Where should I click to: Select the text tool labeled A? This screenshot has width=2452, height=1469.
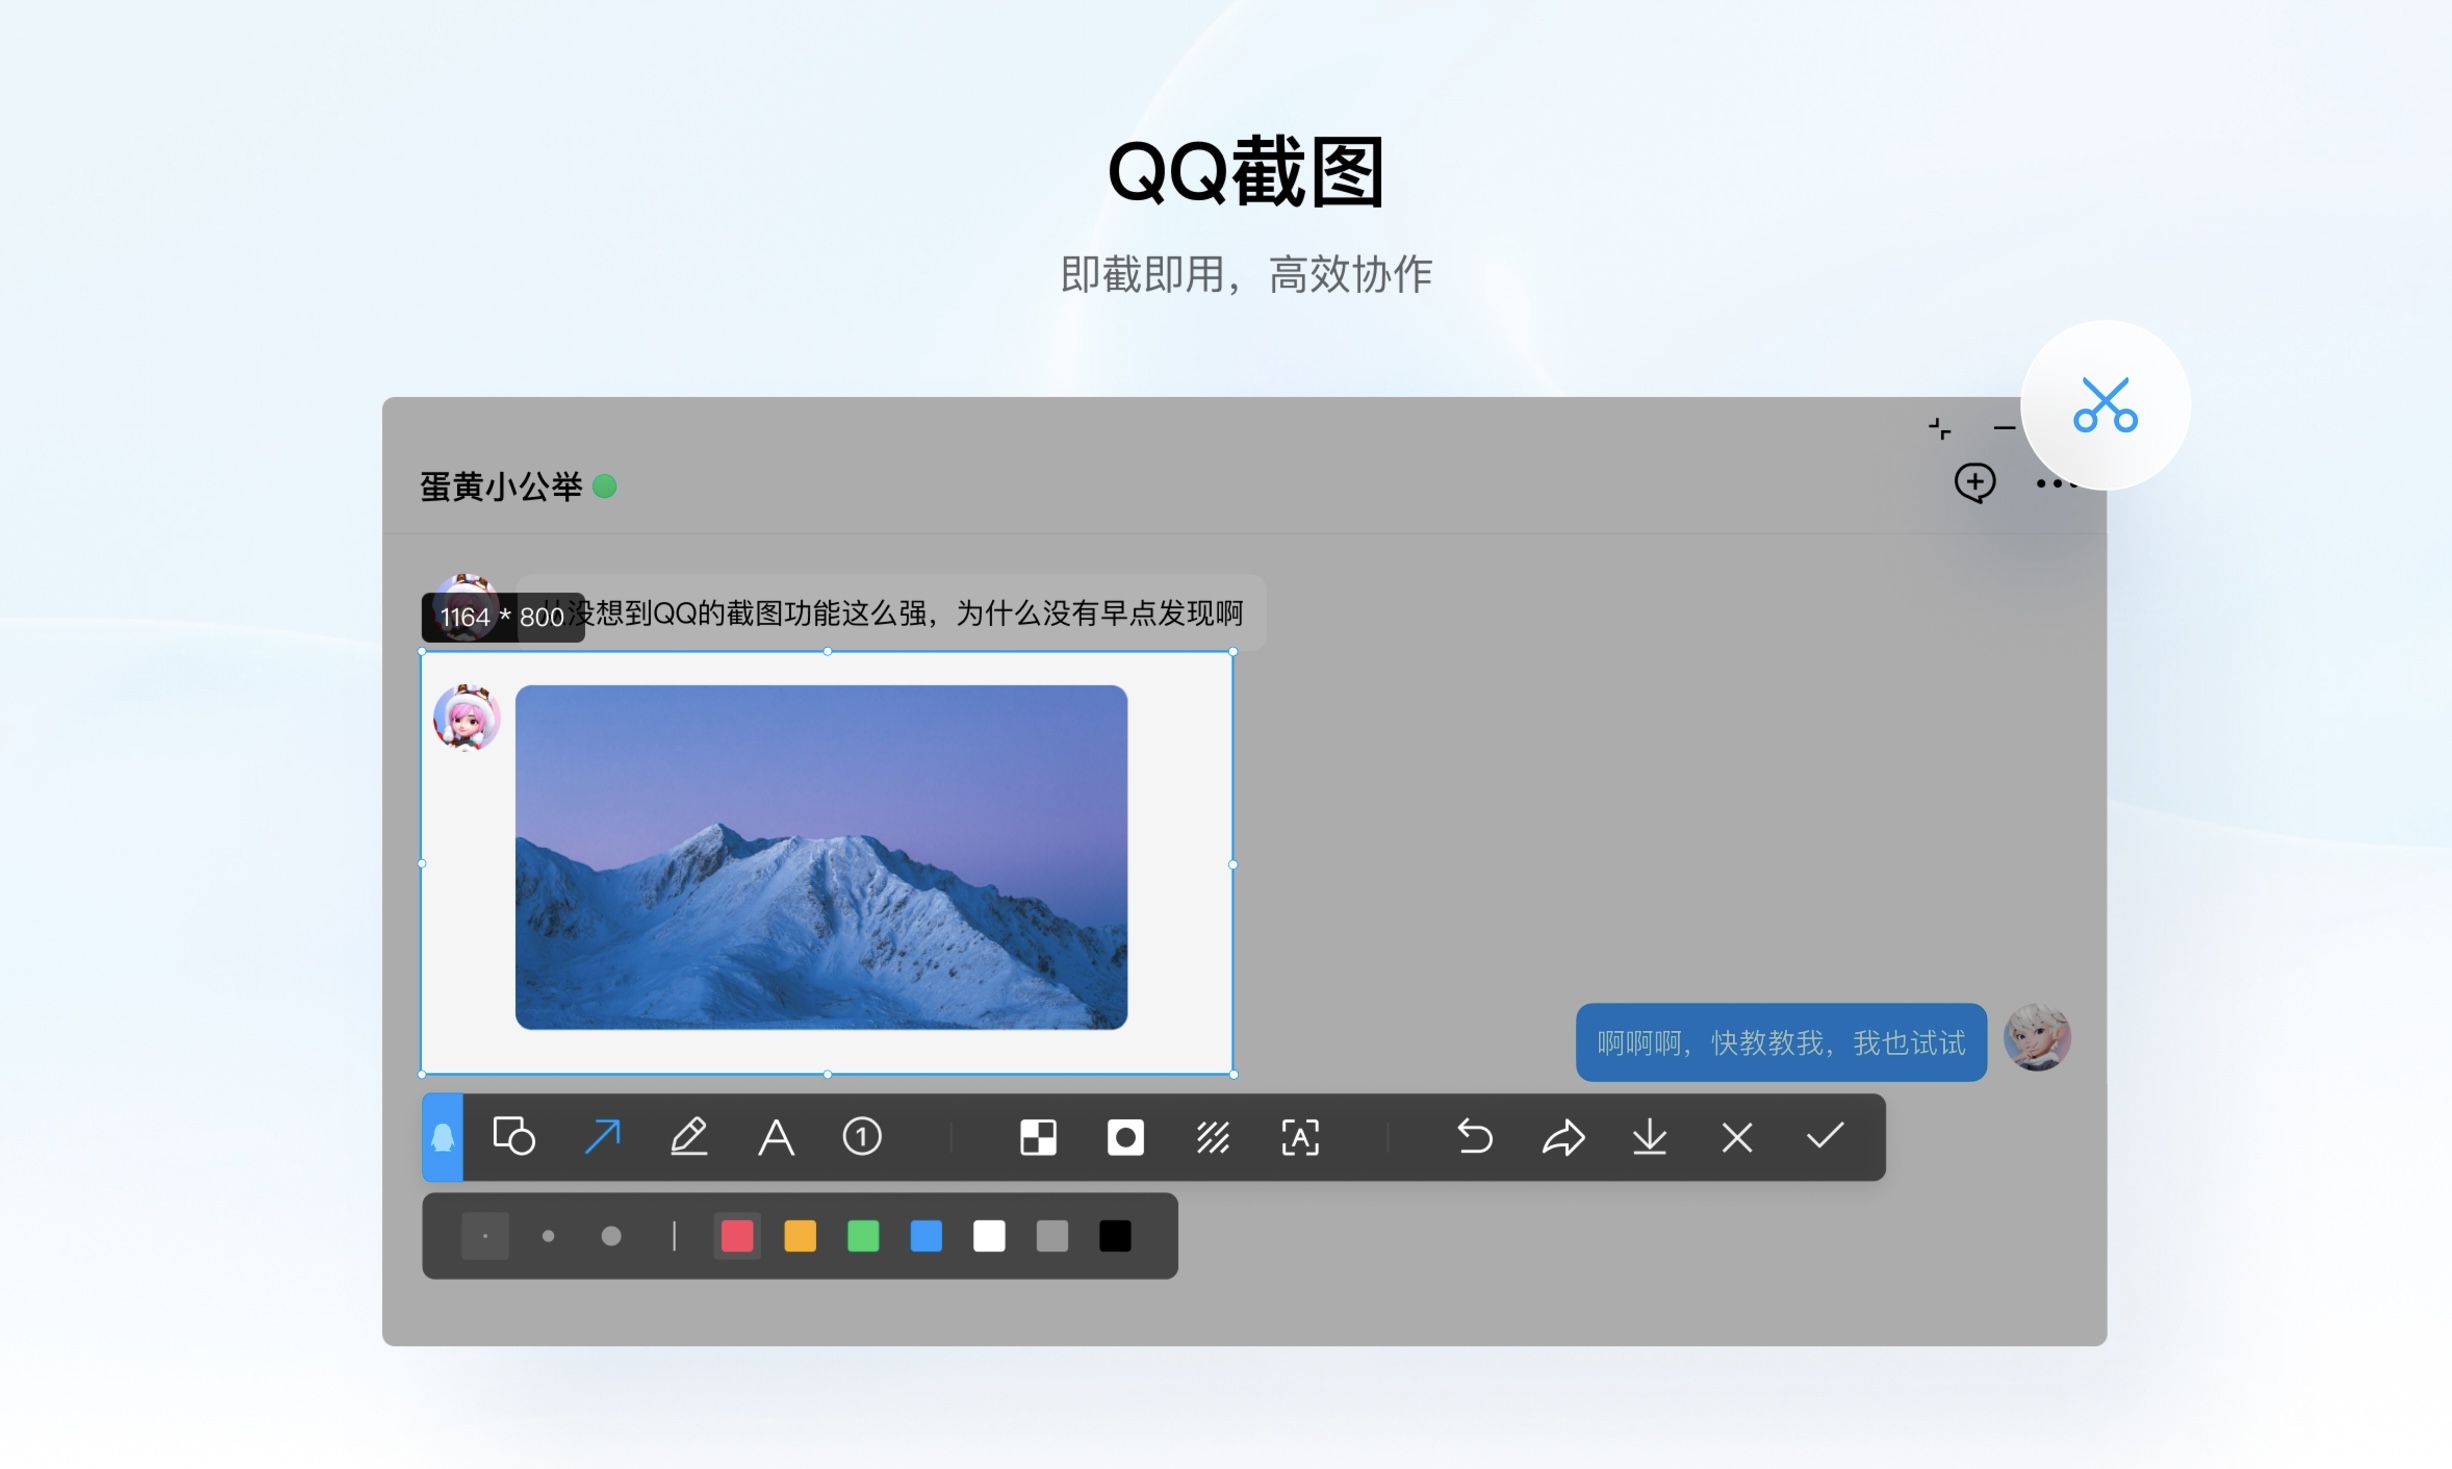click(x=776, y=1137)
